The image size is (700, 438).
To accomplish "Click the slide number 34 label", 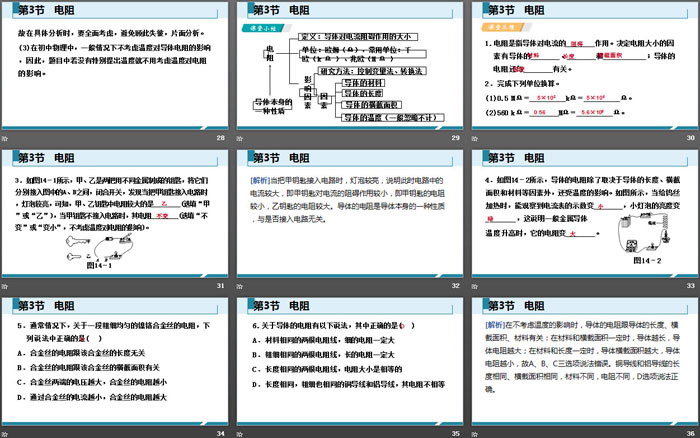I will [220, 432].
